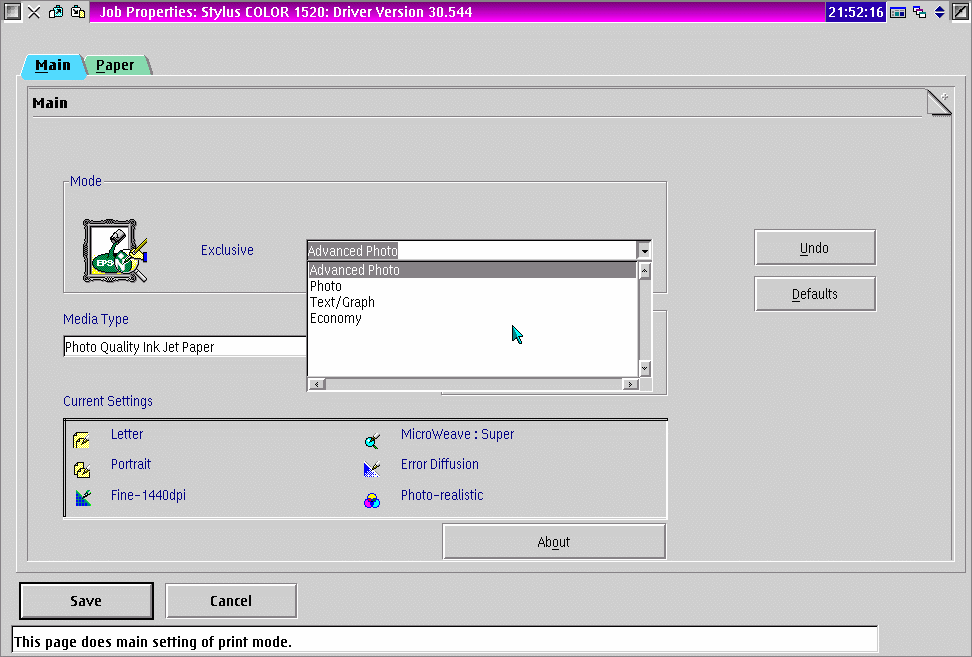Click the clock showing 21:52:16
972x657 pixels.
click(855, 12)
